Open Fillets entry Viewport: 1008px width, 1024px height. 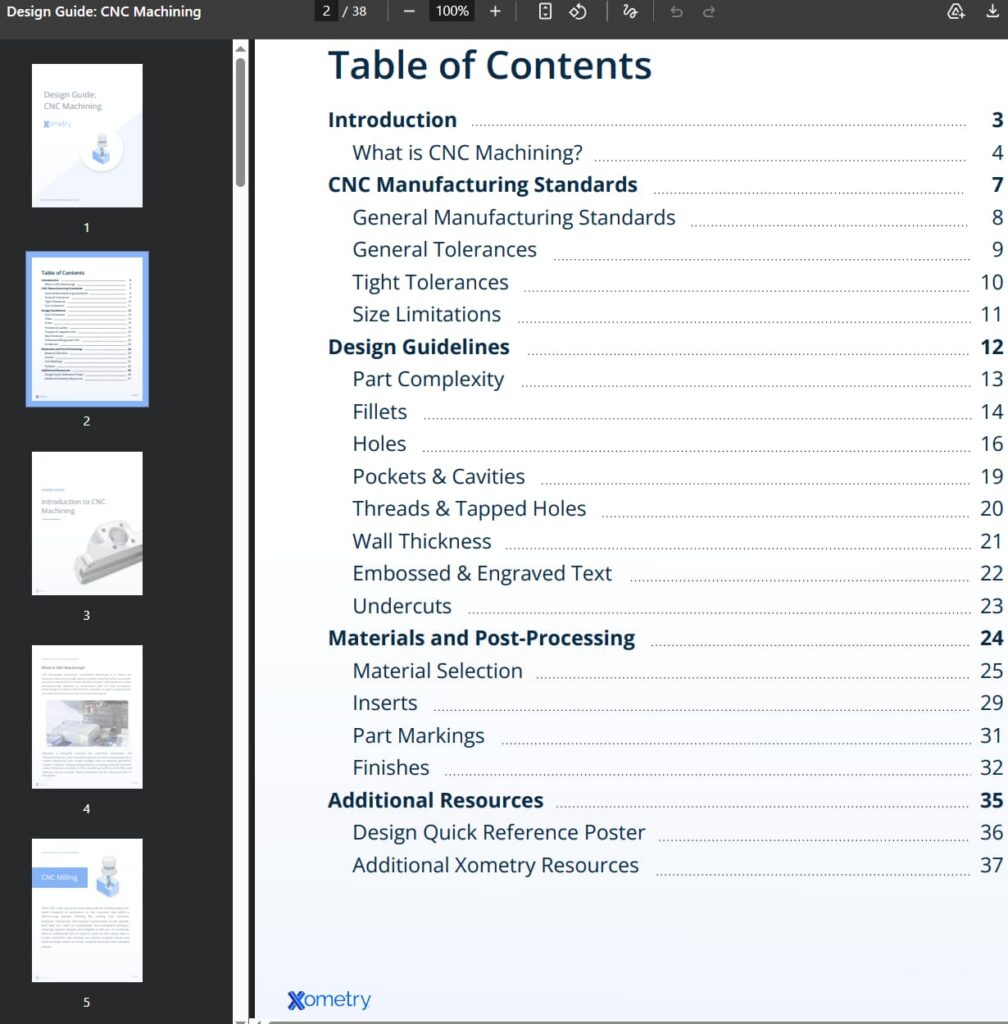point(379,411)
